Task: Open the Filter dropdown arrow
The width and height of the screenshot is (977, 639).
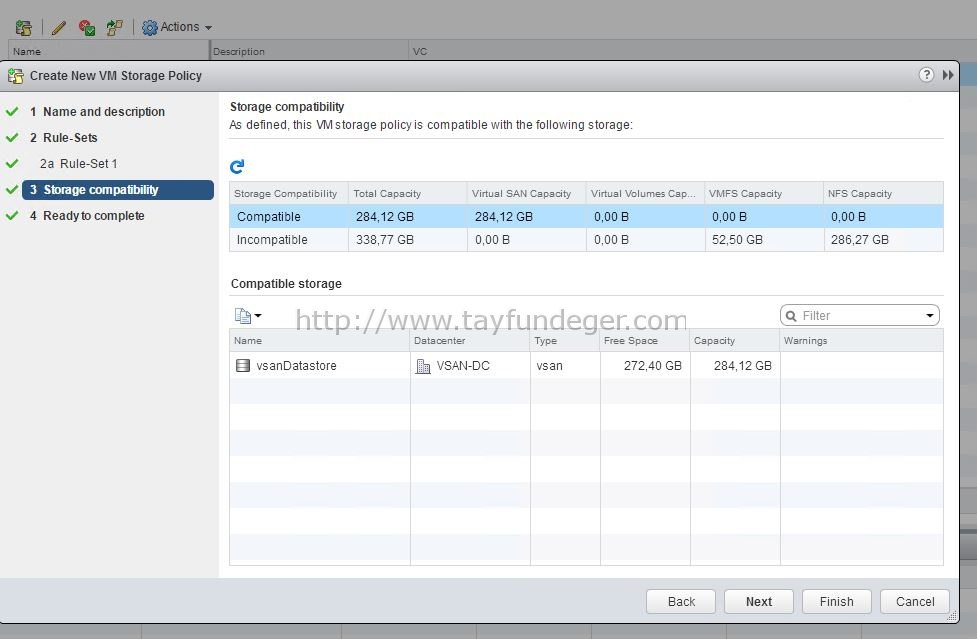Action: click(x=930, y=316)
